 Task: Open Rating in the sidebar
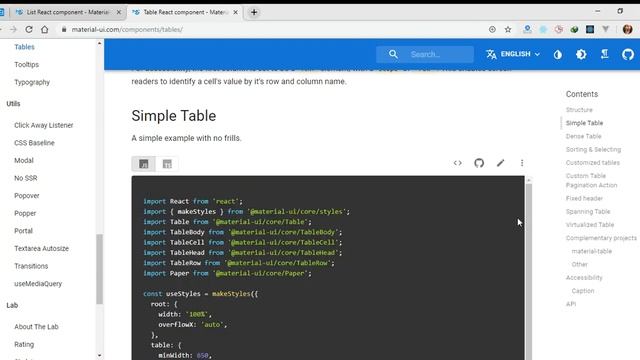(x=24, y=344)
